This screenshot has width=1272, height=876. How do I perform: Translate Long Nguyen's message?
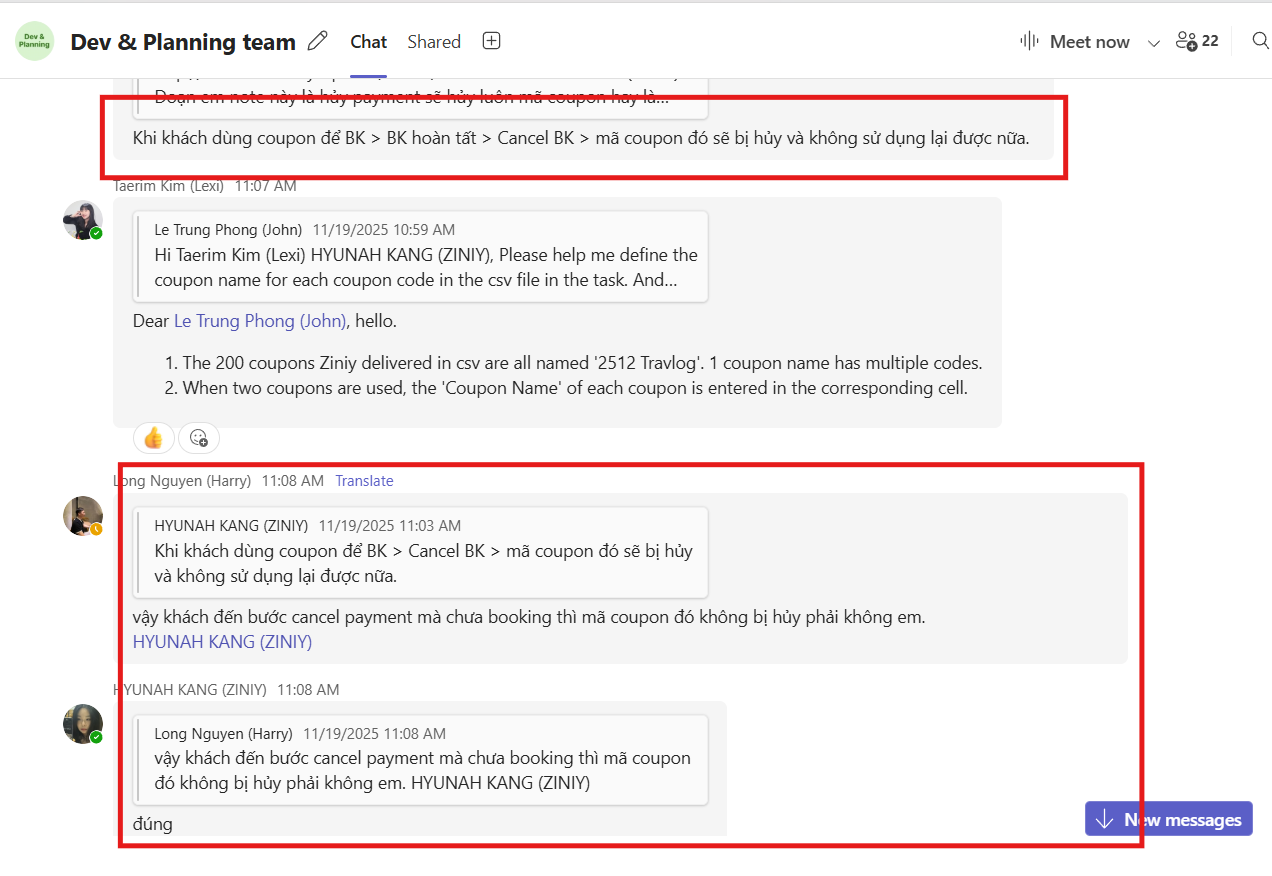click(x=364, y=481)
